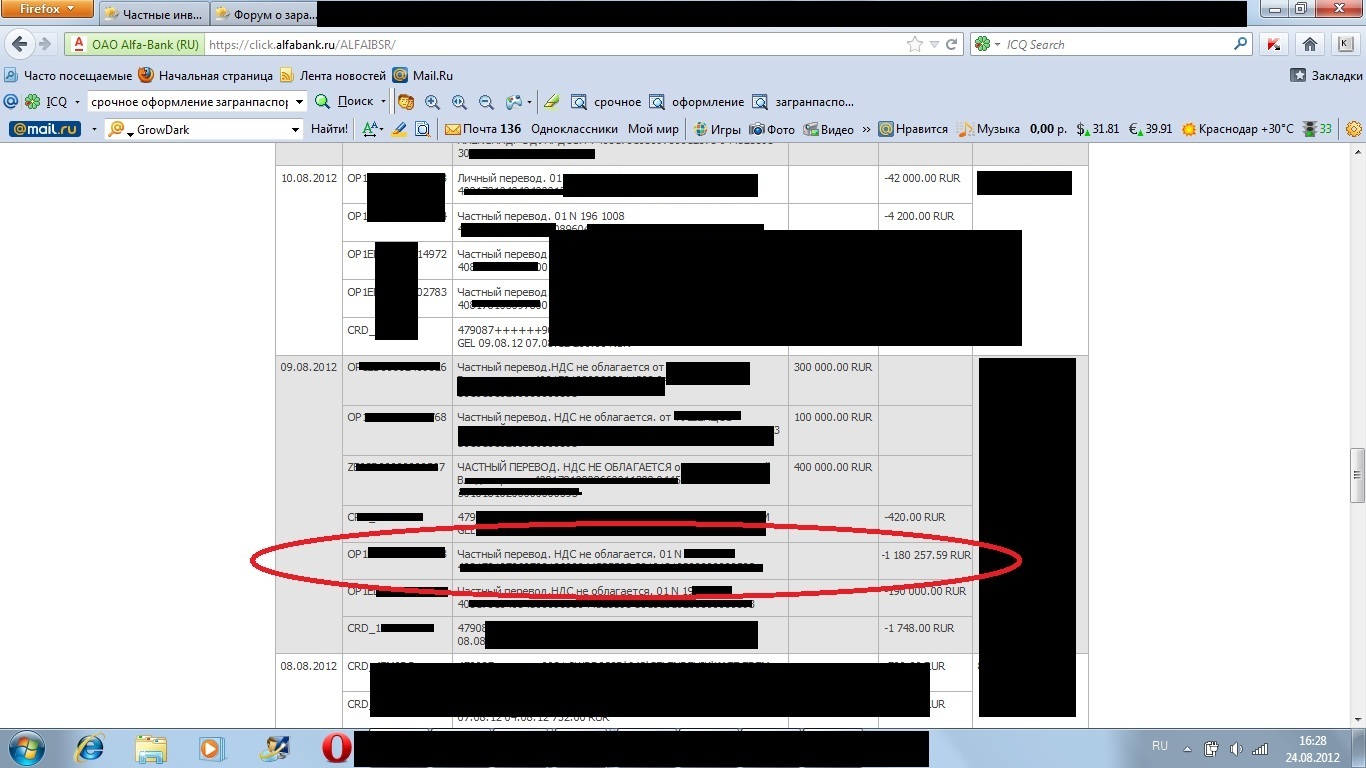Click the ICQ toolbar highlighter icon

(551, 102)
